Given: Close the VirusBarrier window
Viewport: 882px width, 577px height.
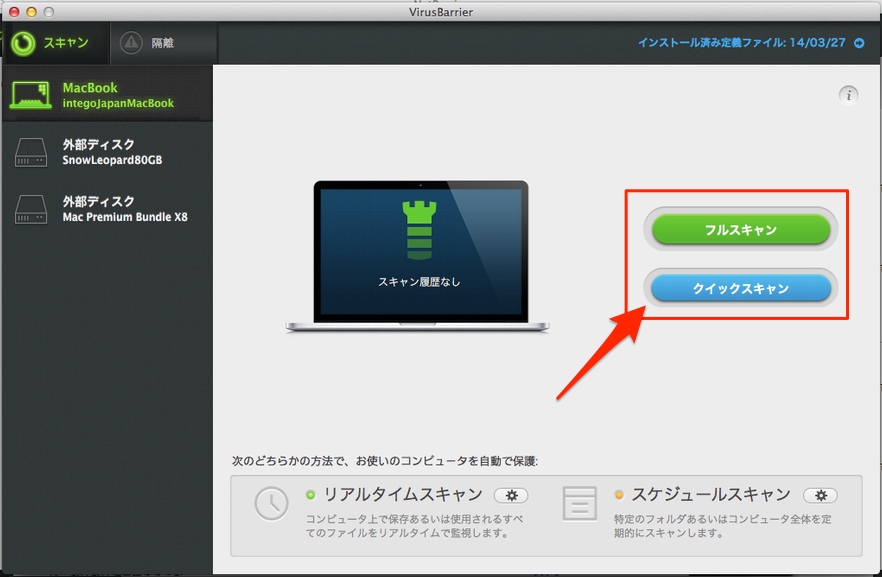Looking at the screenshot, I should (15, 12).
